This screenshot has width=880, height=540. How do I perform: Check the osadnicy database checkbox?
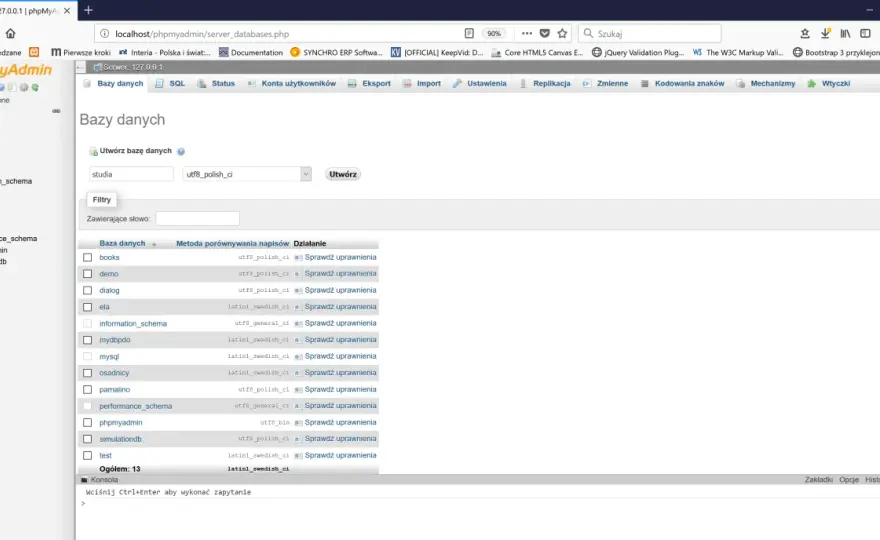point(88,373)
